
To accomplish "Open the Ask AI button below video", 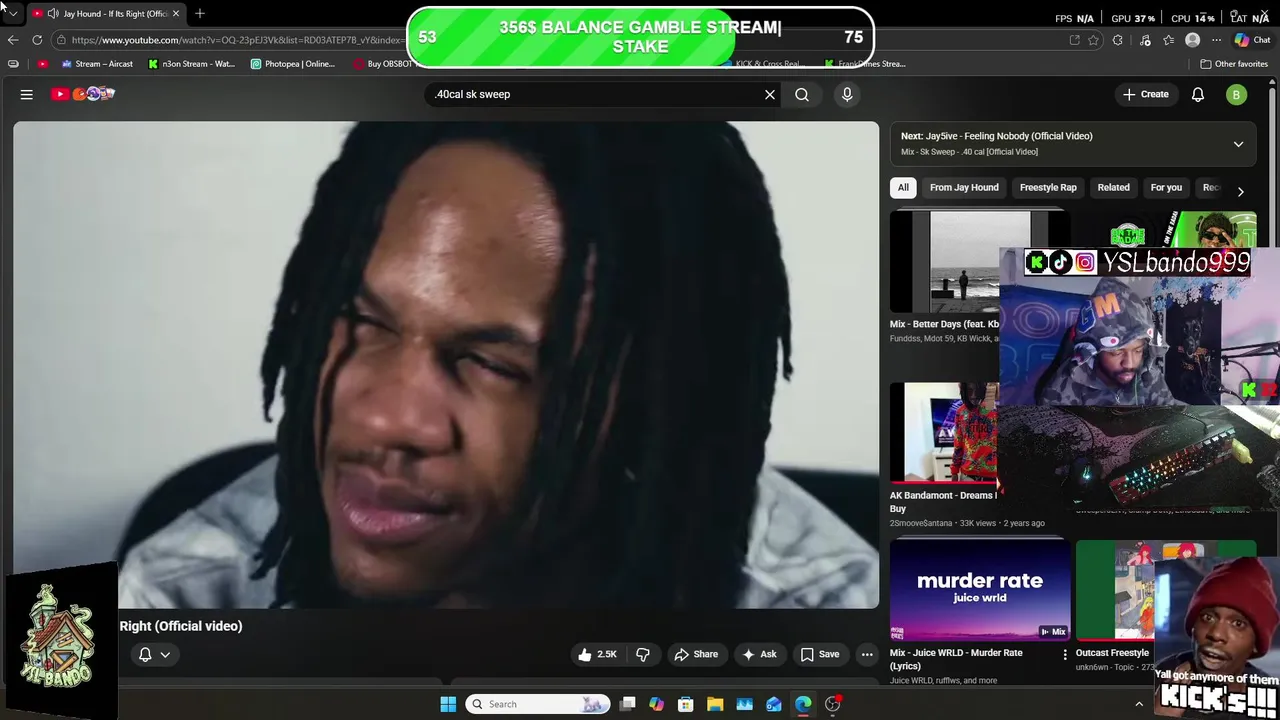I will click(759, 654).
